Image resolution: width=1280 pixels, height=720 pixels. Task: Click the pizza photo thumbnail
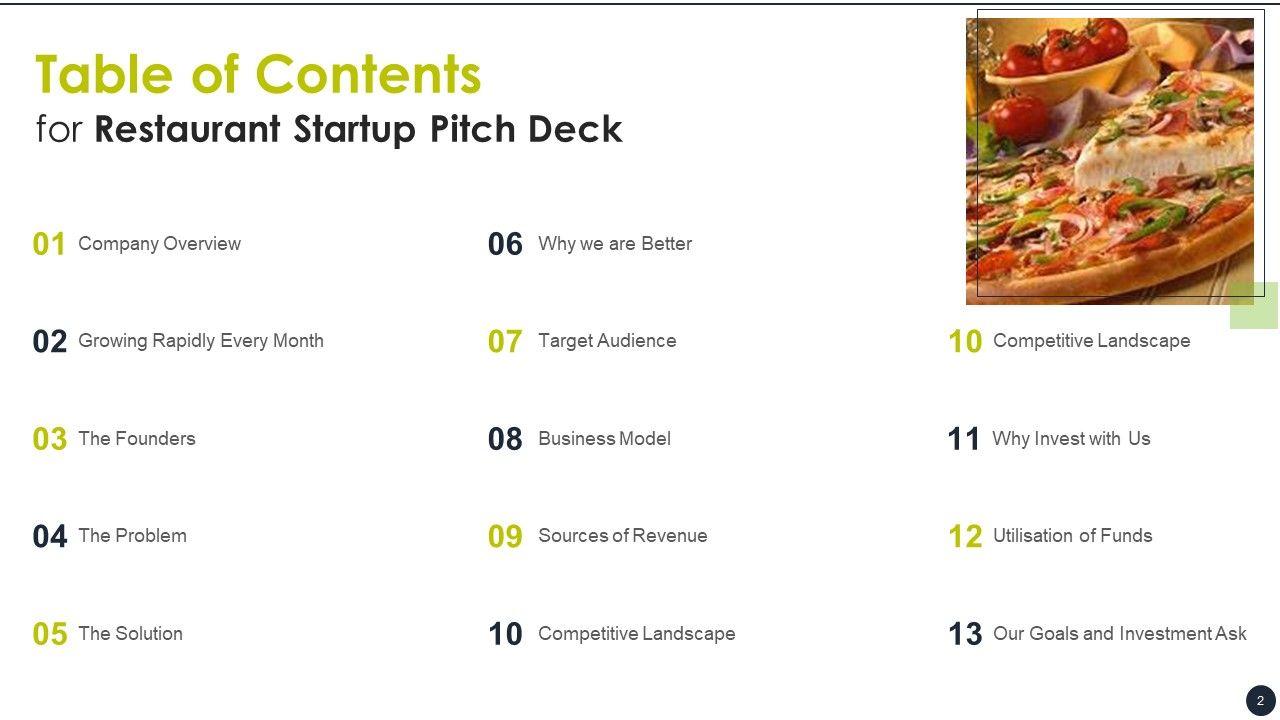coord(1110,160)
